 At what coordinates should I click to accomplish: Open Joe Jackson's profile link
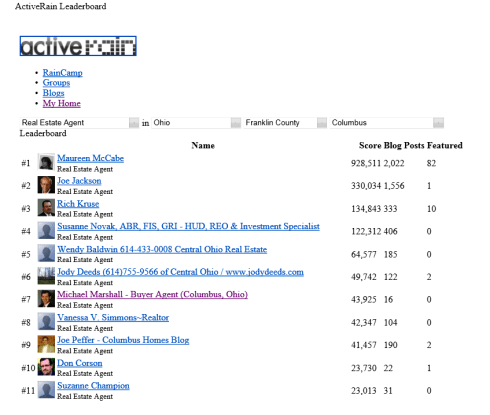click(79, 181)
